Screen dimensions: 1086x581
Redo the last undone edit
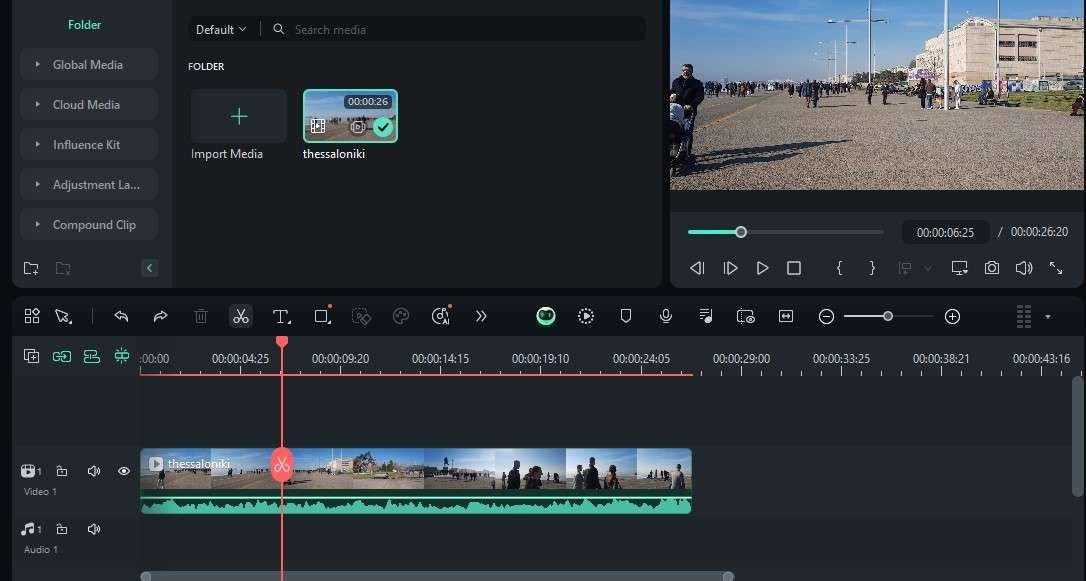pyautogui.click(x=160, y=316)
